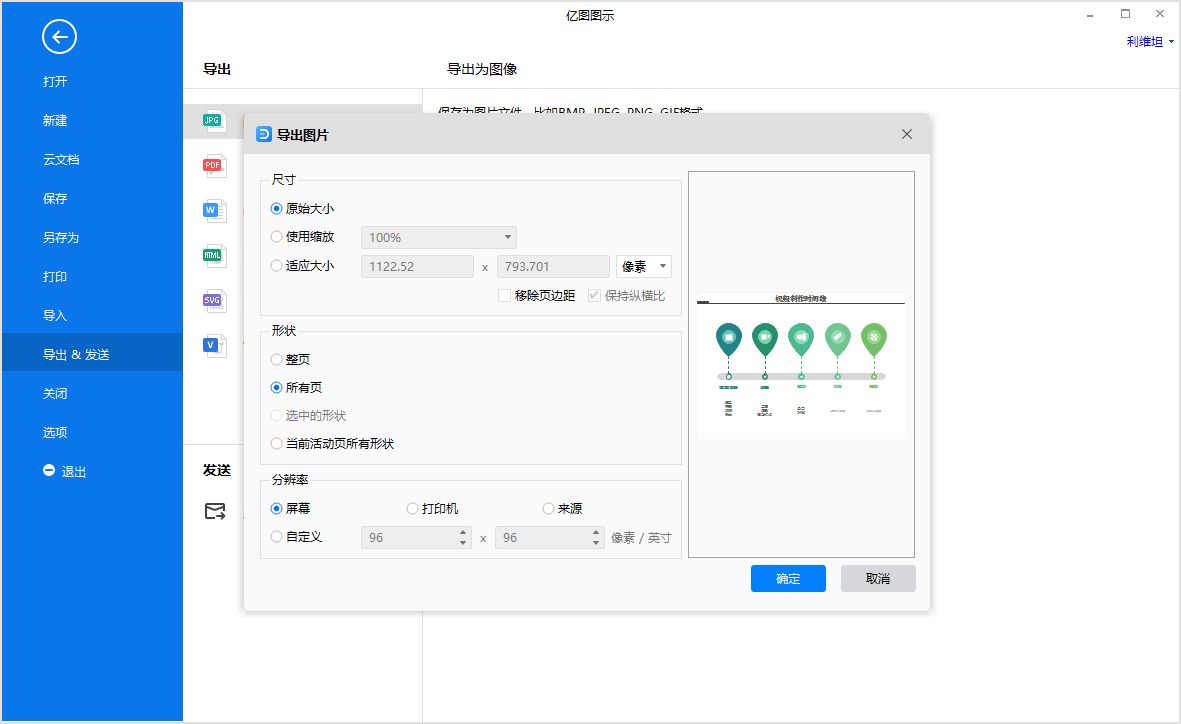Click the height field showing 793.701
Viewport: 1181px width, 724px height.
(553, 266)
